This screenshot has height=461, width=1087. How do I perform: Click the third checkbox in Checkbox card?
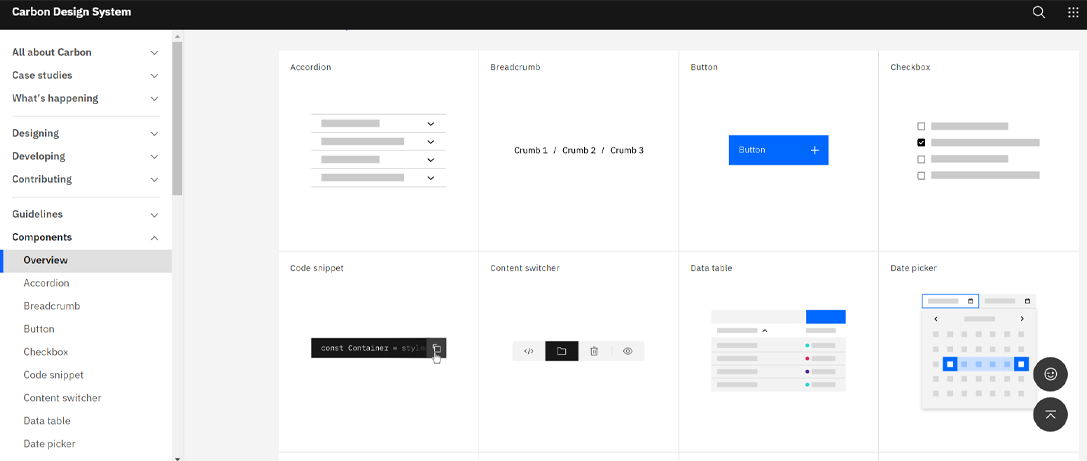921,159
